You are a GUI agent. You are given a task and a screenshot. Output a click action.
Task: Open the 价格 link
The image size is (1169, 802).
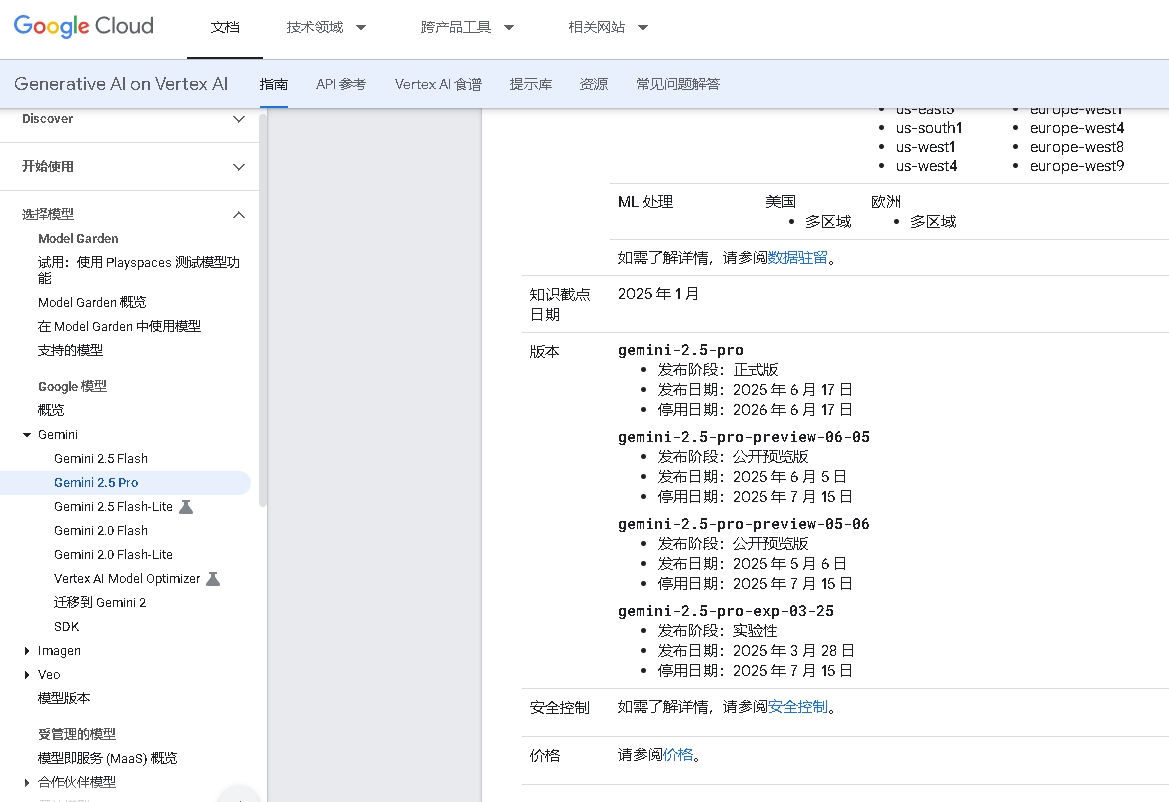[x=678, y=755]
